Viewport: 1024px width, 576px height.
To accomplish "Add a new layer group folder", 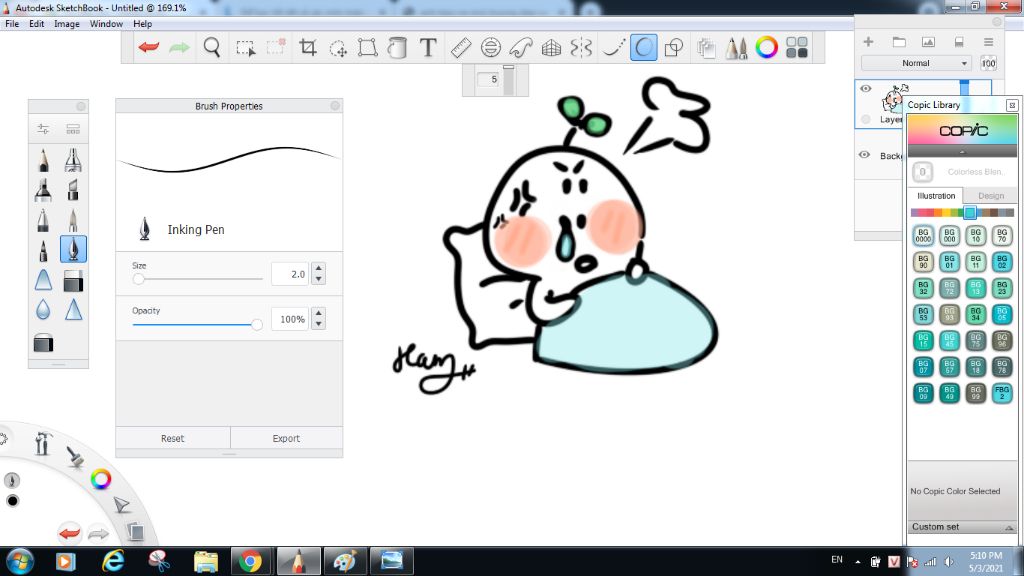I will pos(899,42).
